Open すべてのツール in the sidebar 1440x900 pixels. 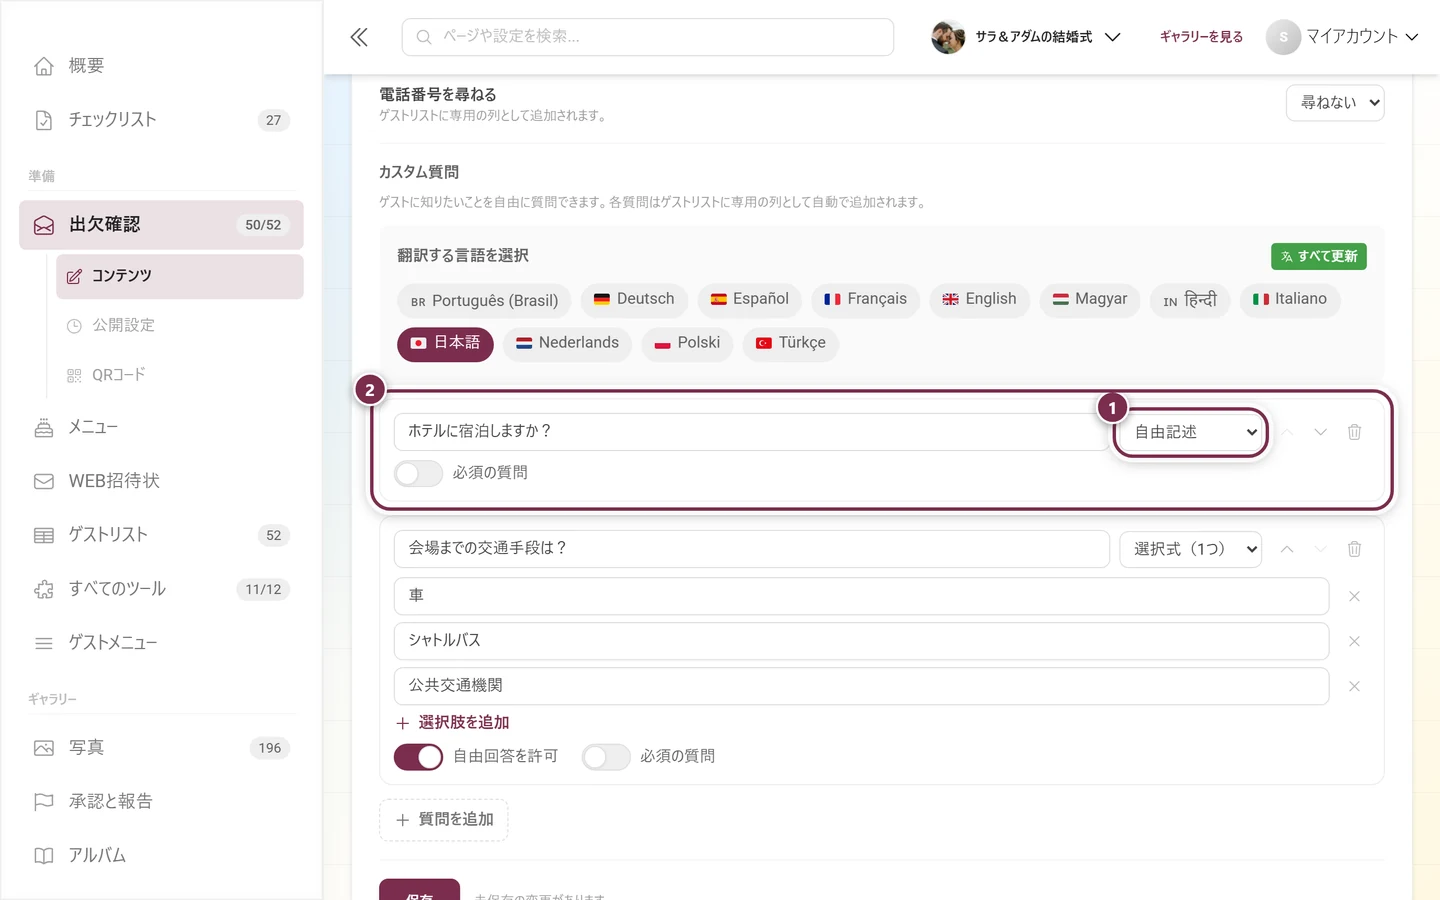[x=161, y=589]
